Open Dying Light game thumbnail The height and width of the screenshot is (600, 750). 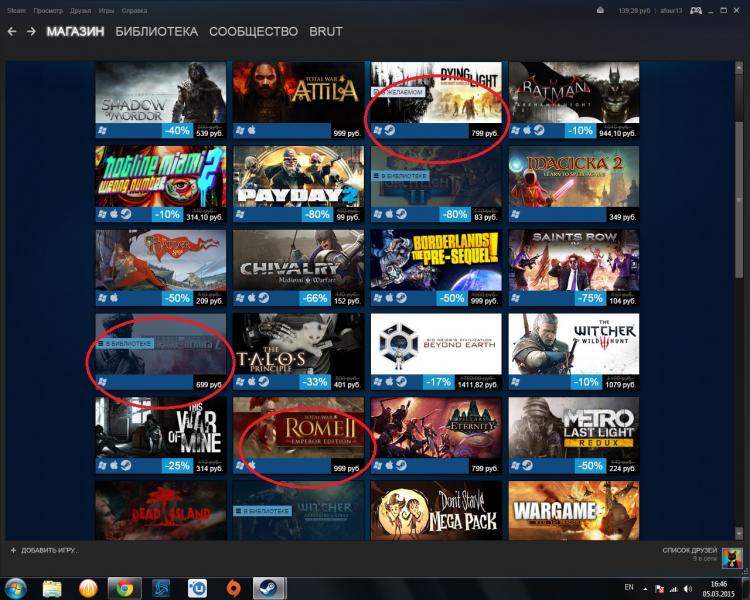click(436, 92)
